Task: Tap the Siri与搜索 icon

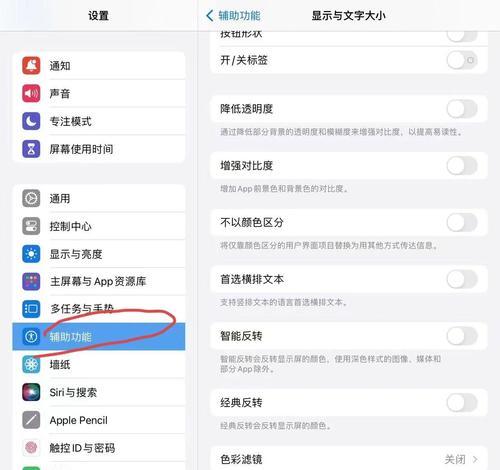Action: pyautogui.click(x=31, y=392)
